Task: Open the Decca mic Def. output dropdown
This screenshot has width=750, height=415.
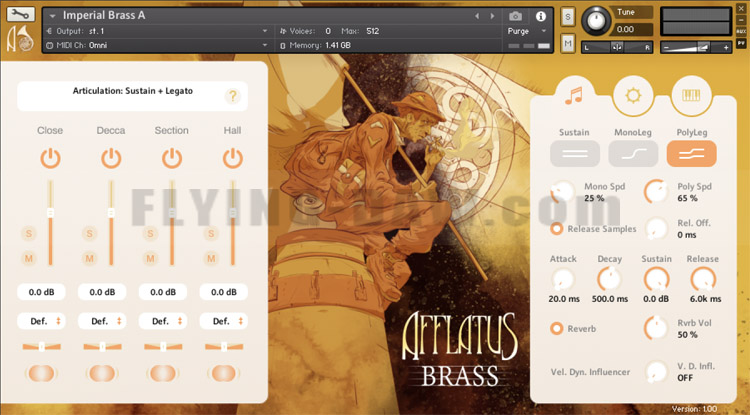Action: point(102,321)
